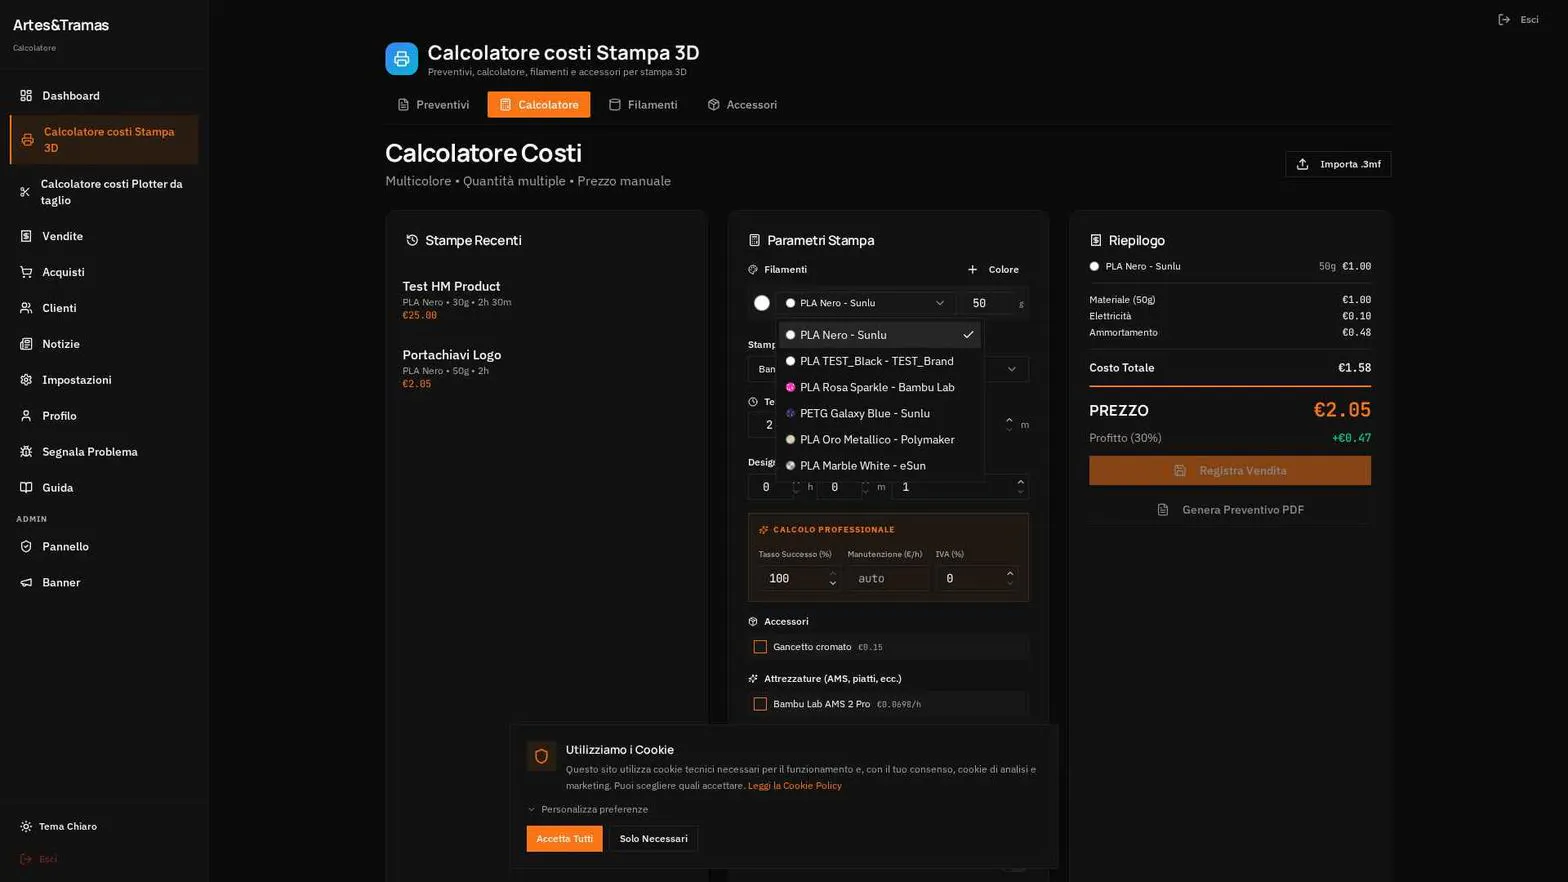Image resolution: width=1568 pixels, height=882 pixels.
Task: Click filament weight field showing 50
Action: [x=988, y=303]
